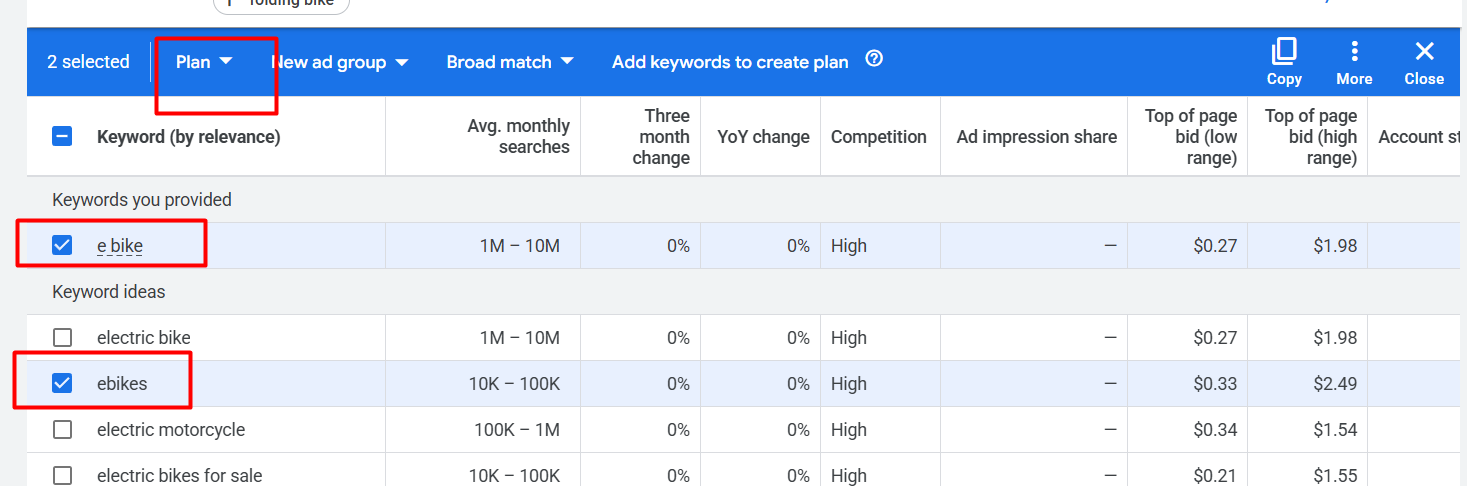This screenshot has width=1467, height=486.
Task: Open the Plan dropdown
Action: pos(204,62)
